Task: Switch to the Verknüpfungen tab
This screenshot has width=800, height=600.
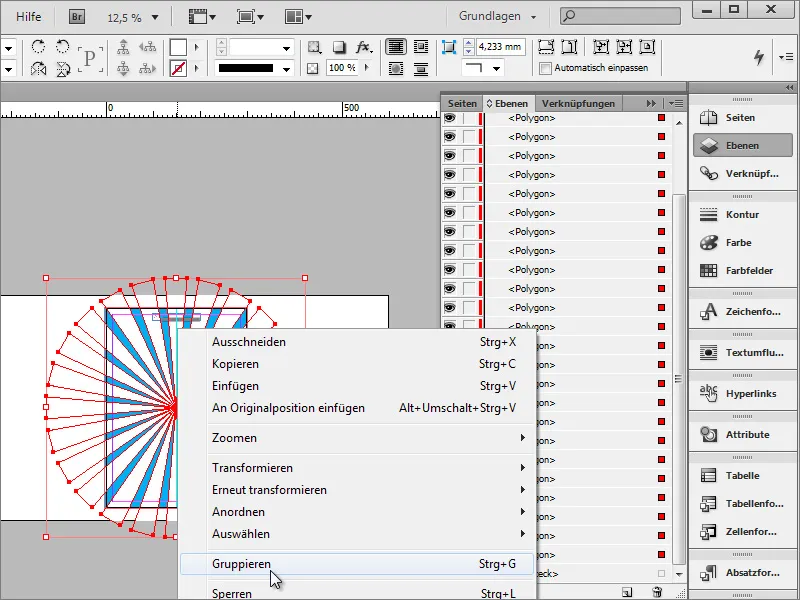Action: pyautogui.click(x=578, y=104)
